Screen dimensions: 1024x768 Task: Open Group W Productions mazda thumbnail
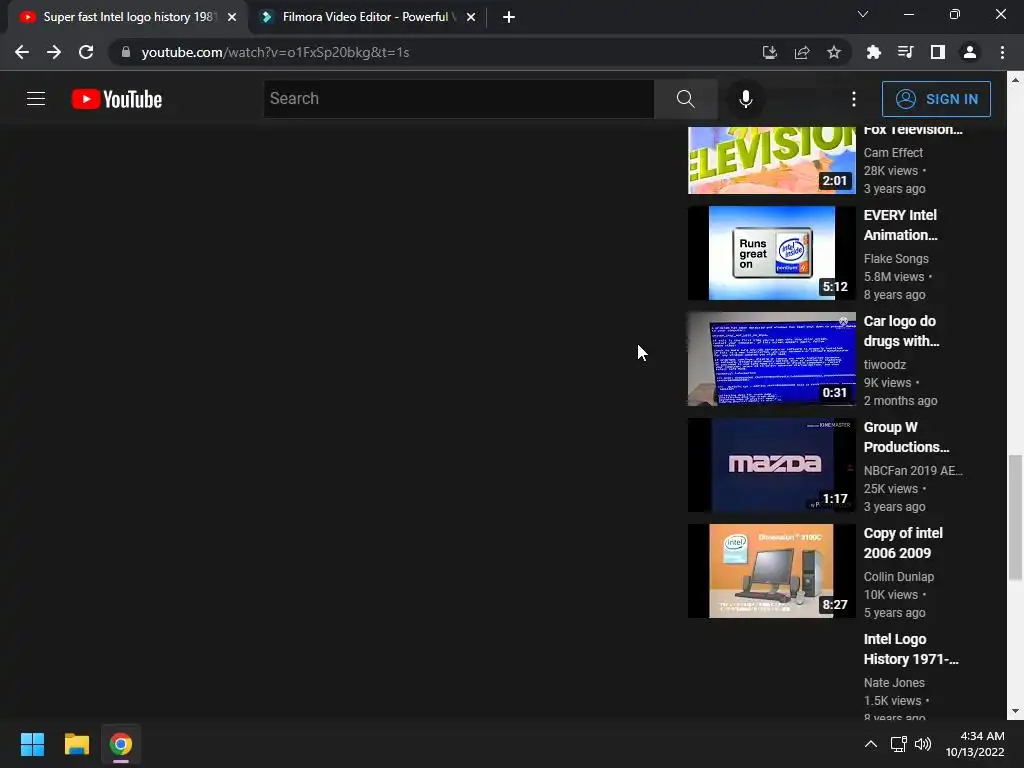pyautogui.click(x=772, y=465)
